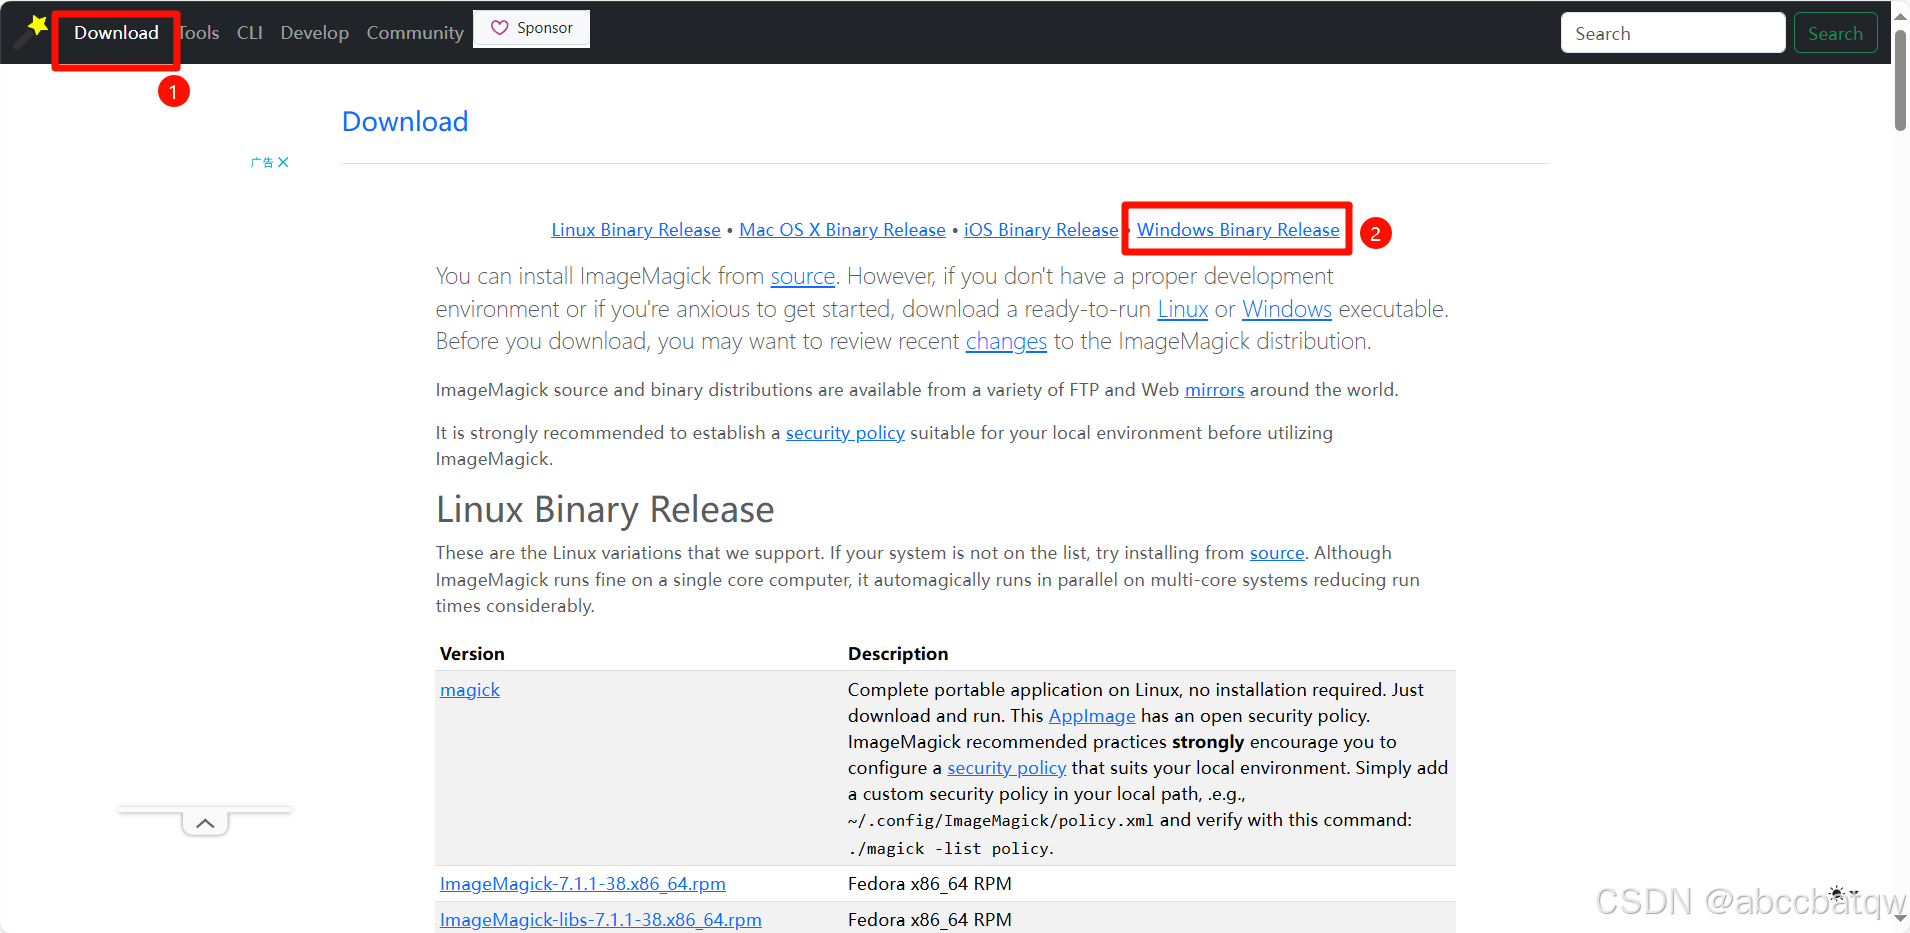Download ImageMagick-7.1.1-38.x86_64.rpm
Viewport: 1910px width, 933px height.
click(583, 884)
